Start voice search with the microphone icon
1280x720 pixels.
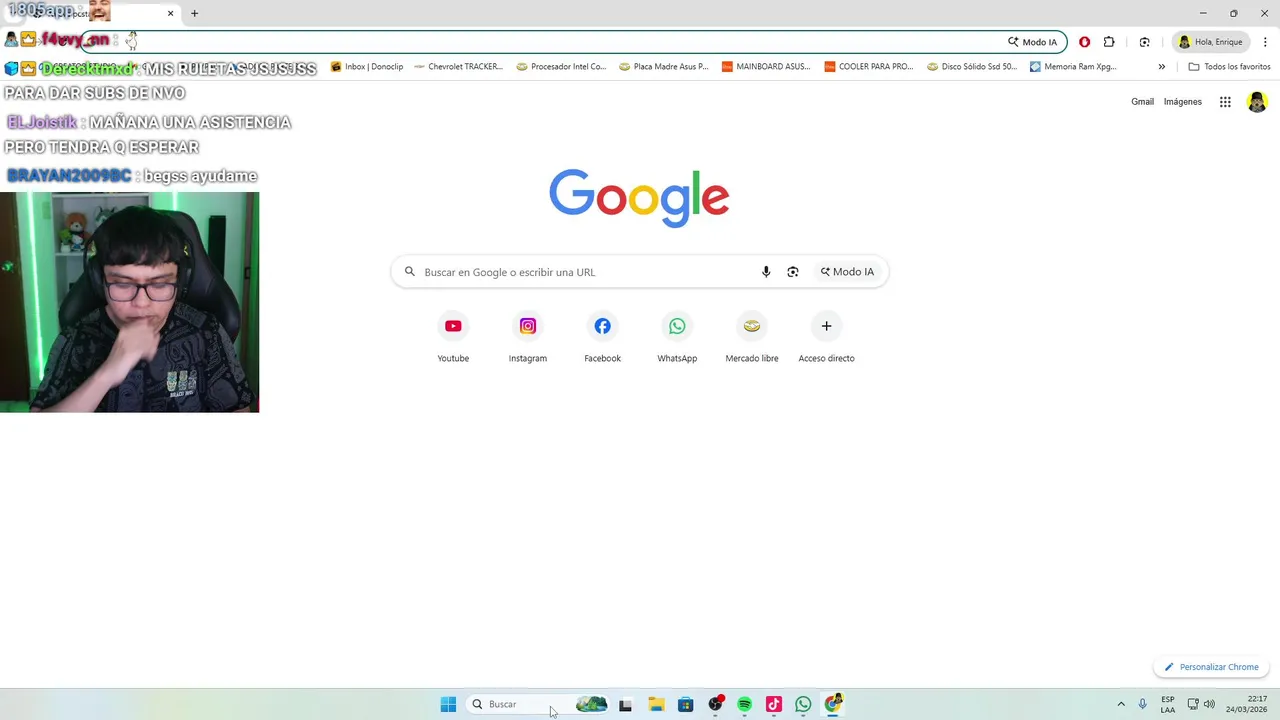766,272
